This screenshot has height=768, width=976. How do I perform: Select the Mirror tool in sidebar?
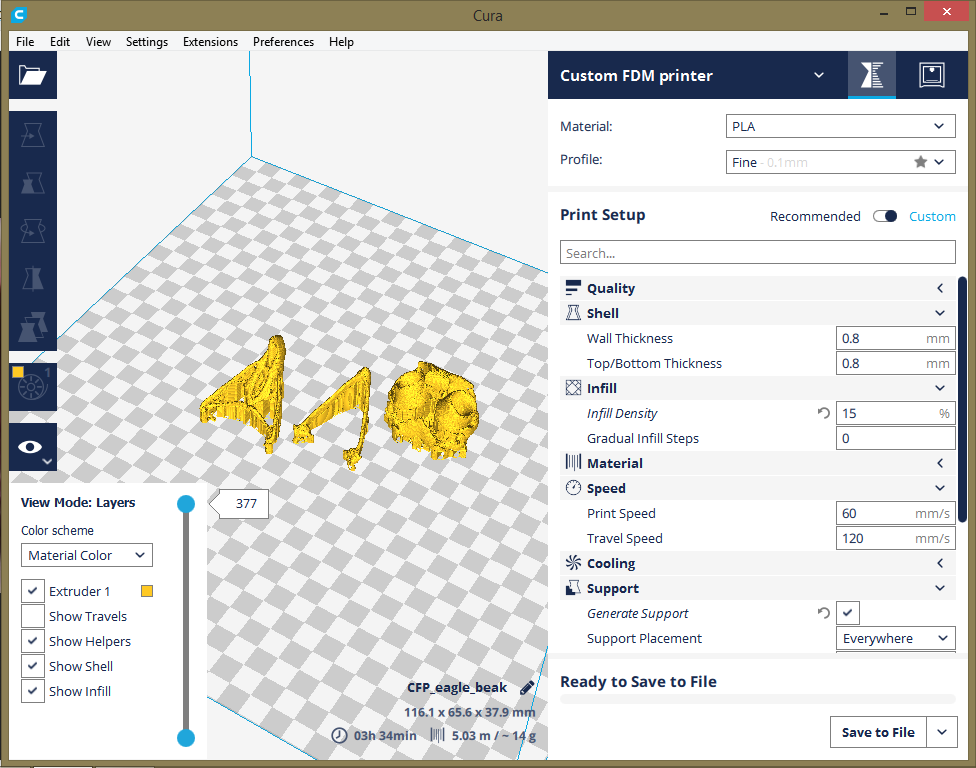tap(32, 279)
